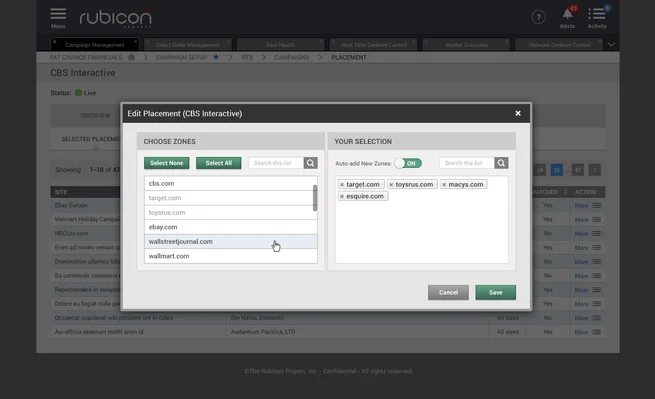
Task: Click Campaign Setup in breadcrumb
Action: (181, 57)
